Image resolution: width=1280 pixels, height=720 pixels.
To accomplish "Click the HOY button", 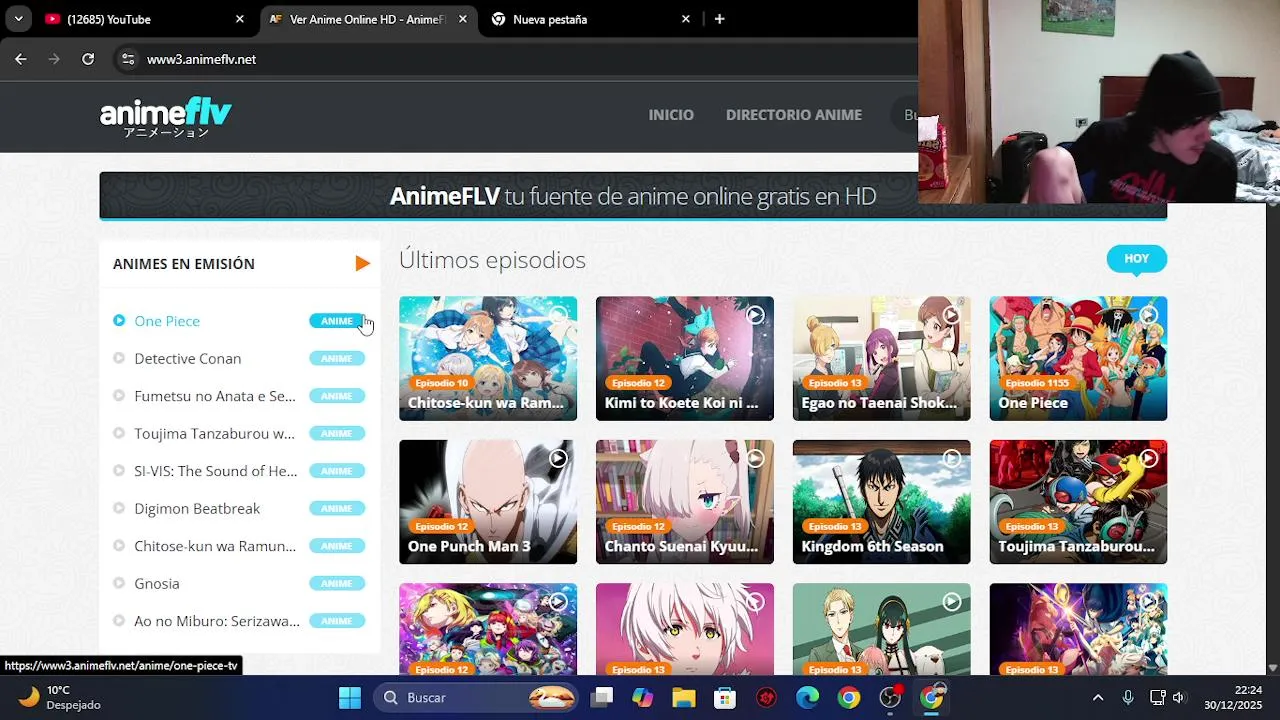I will pyautogui.click(x=1137, y=259).
